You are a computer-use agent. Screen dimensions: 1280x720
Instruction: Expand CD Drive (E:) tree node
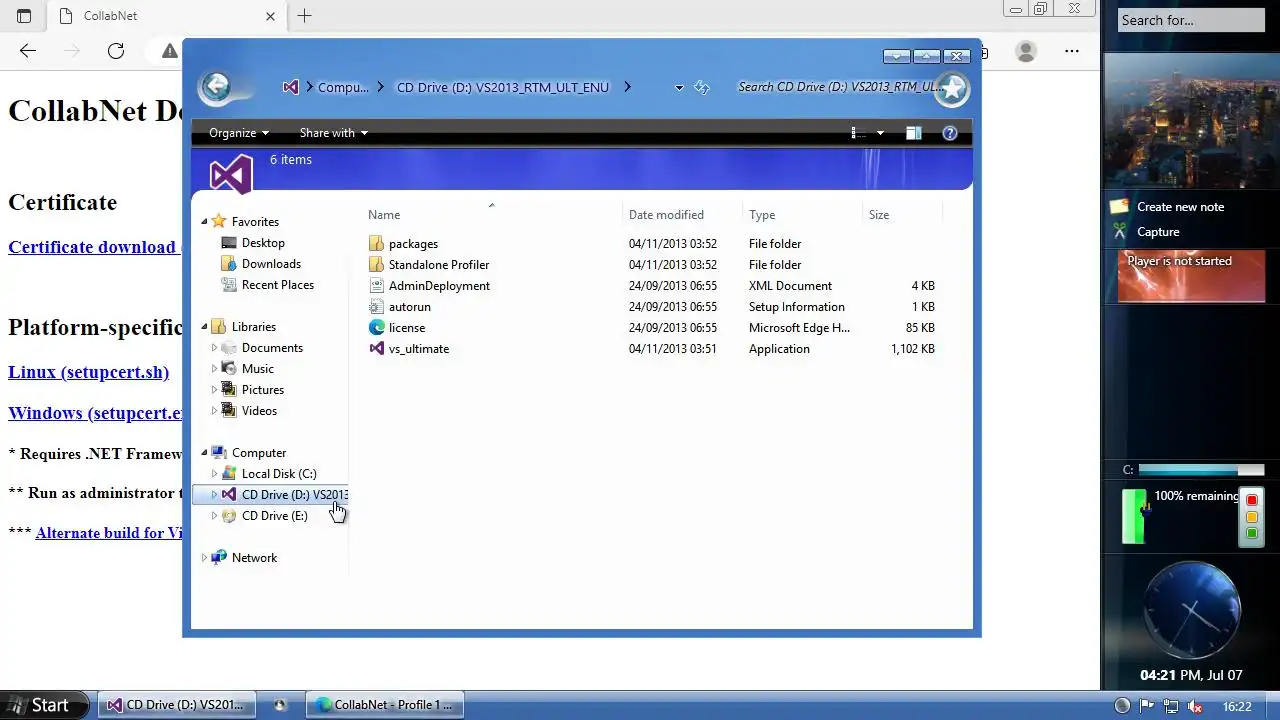(214, 516)
